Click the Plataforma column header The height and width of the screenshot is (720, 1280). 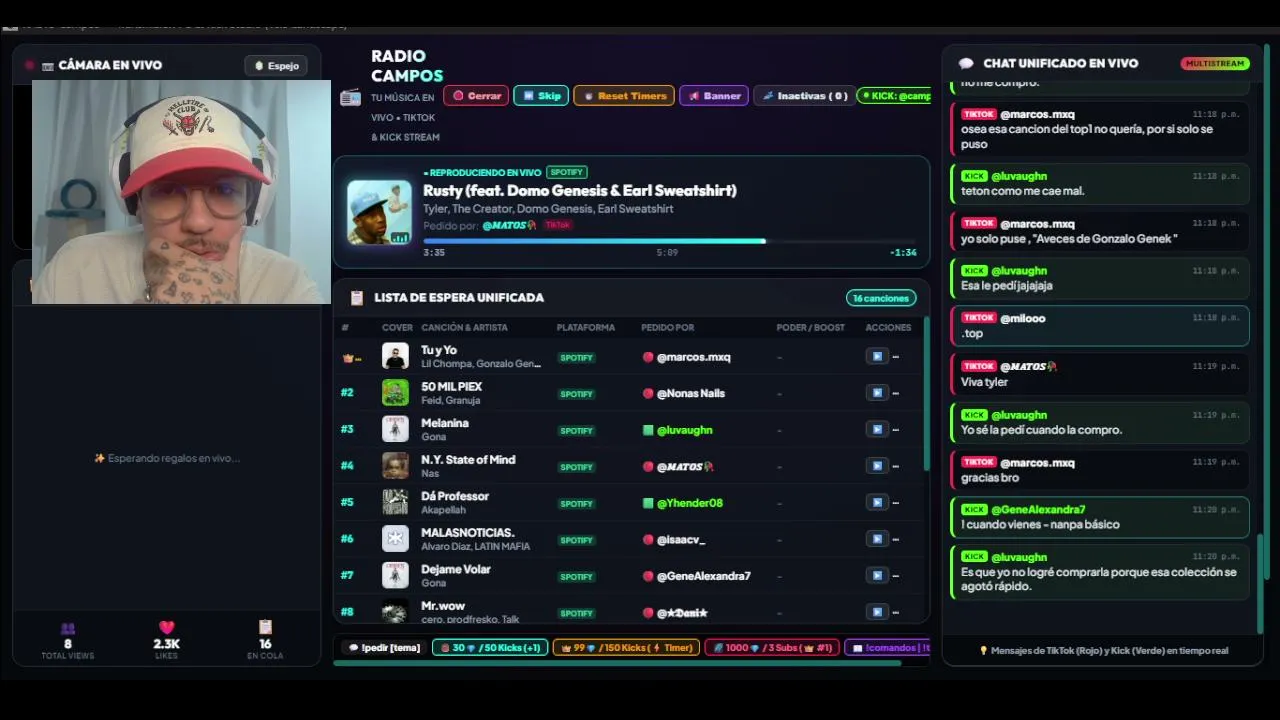tap(586, 328)
